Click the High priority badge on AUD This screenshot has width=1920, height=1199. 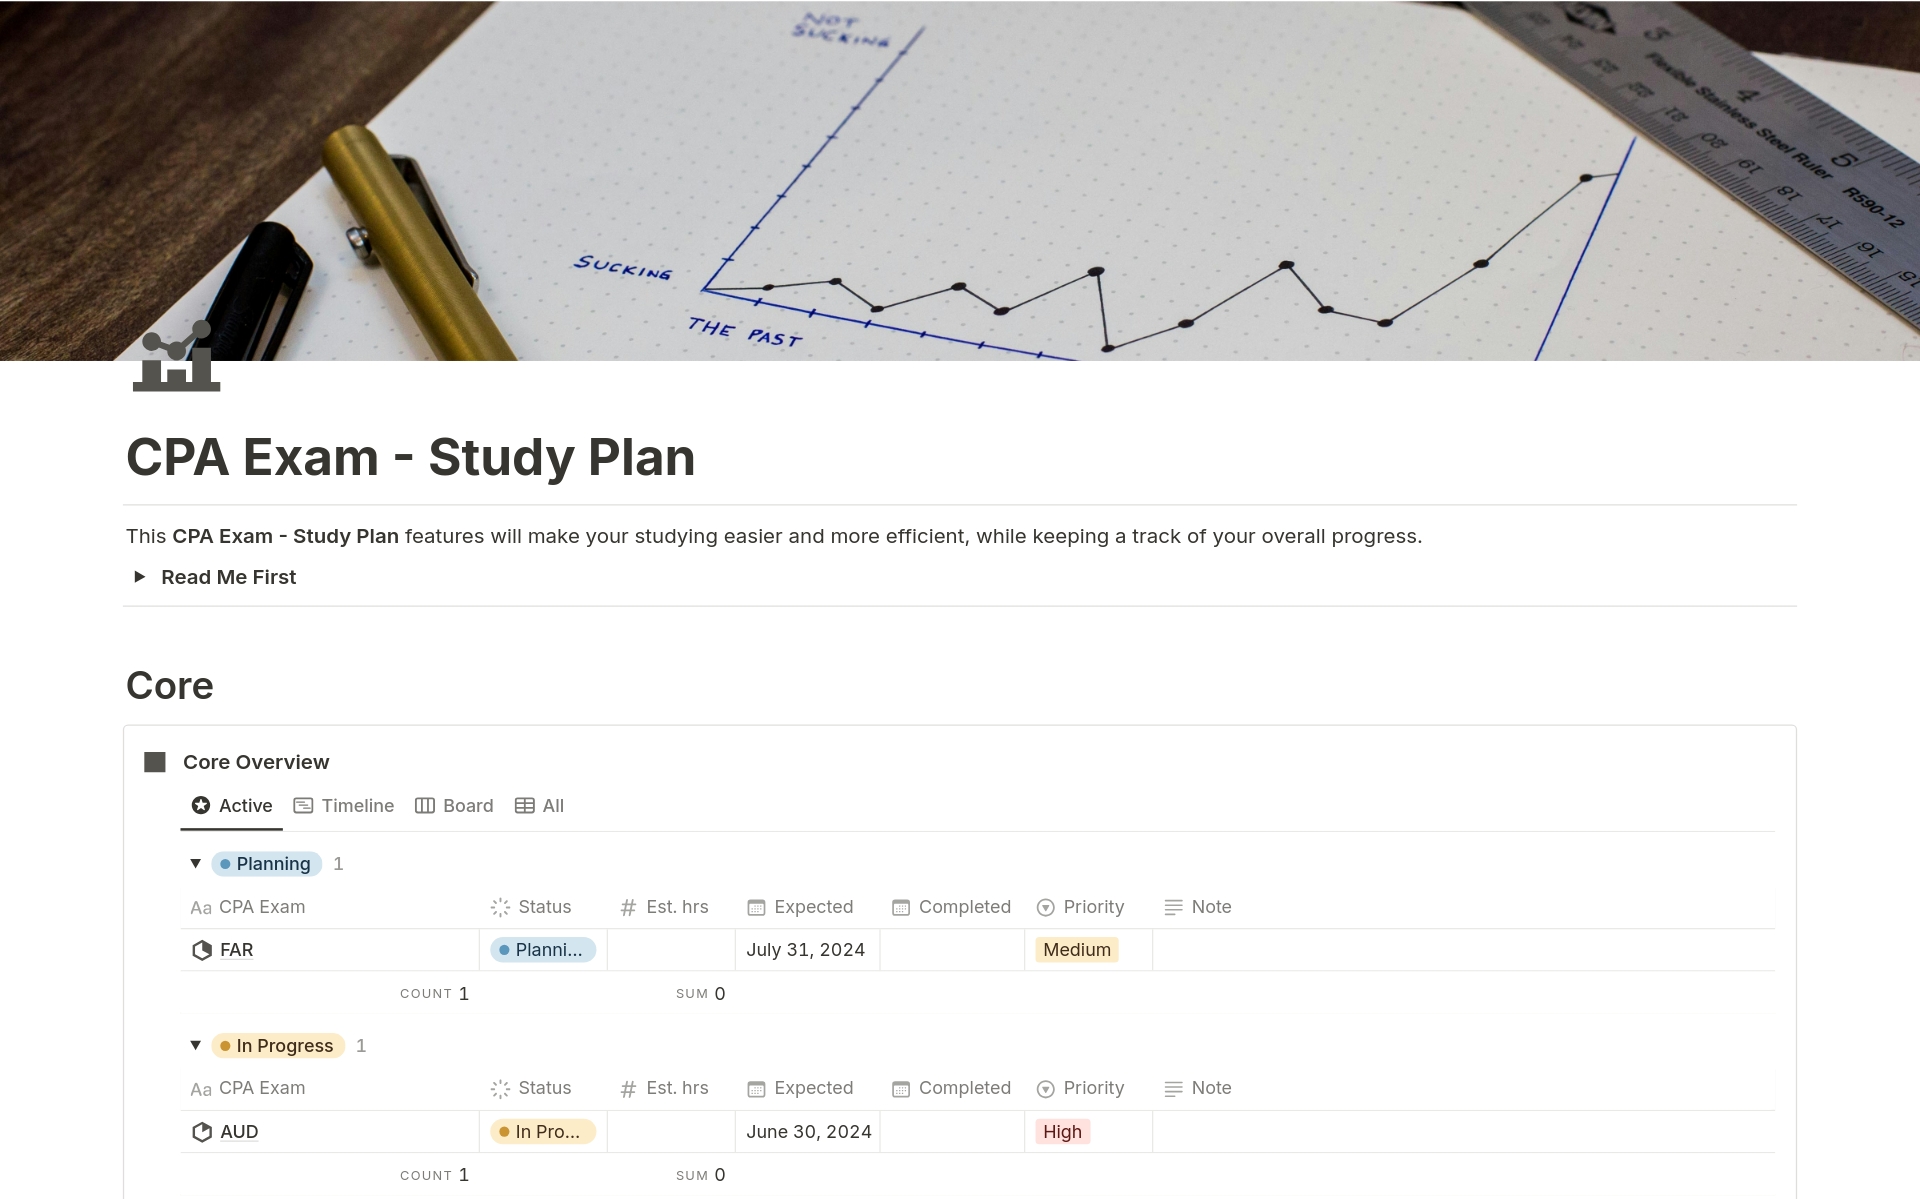click(x=1064, y=1133)
